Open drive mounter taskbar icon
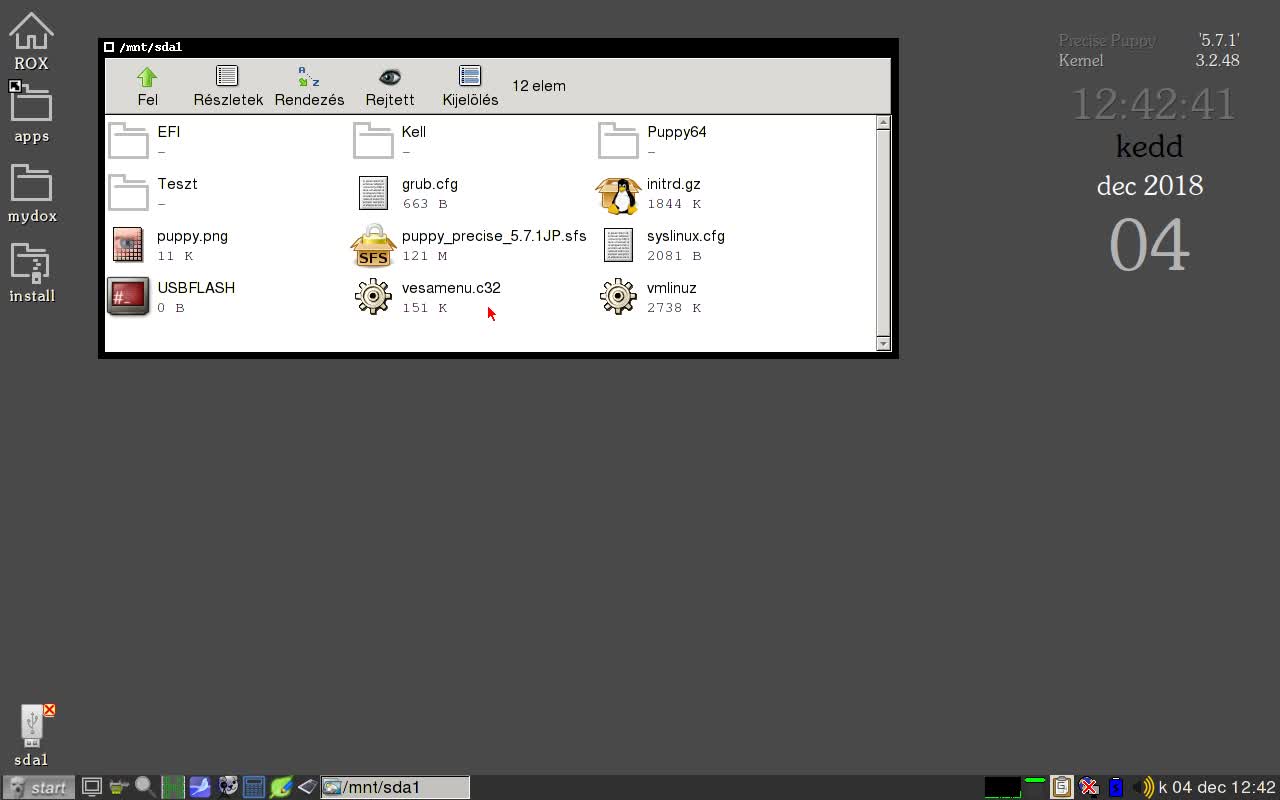This screenshot has width=1280, height=800. point(119,787)
